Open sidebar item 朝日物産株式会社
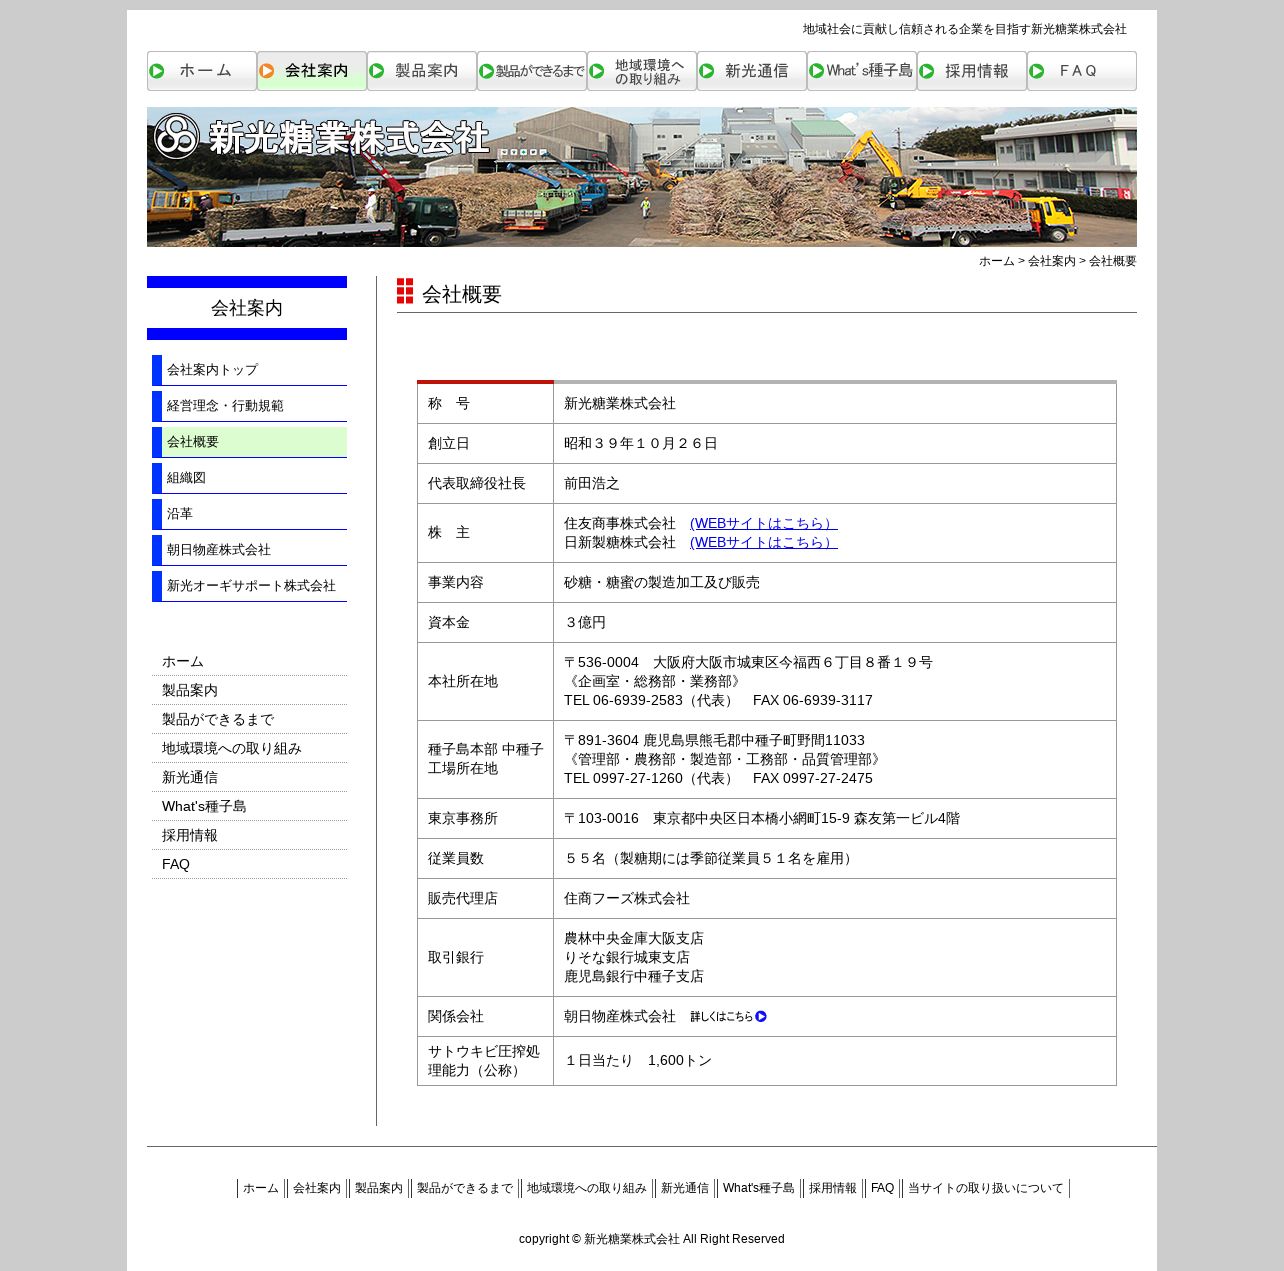The image size is (1284, 1271). [250, 550]
